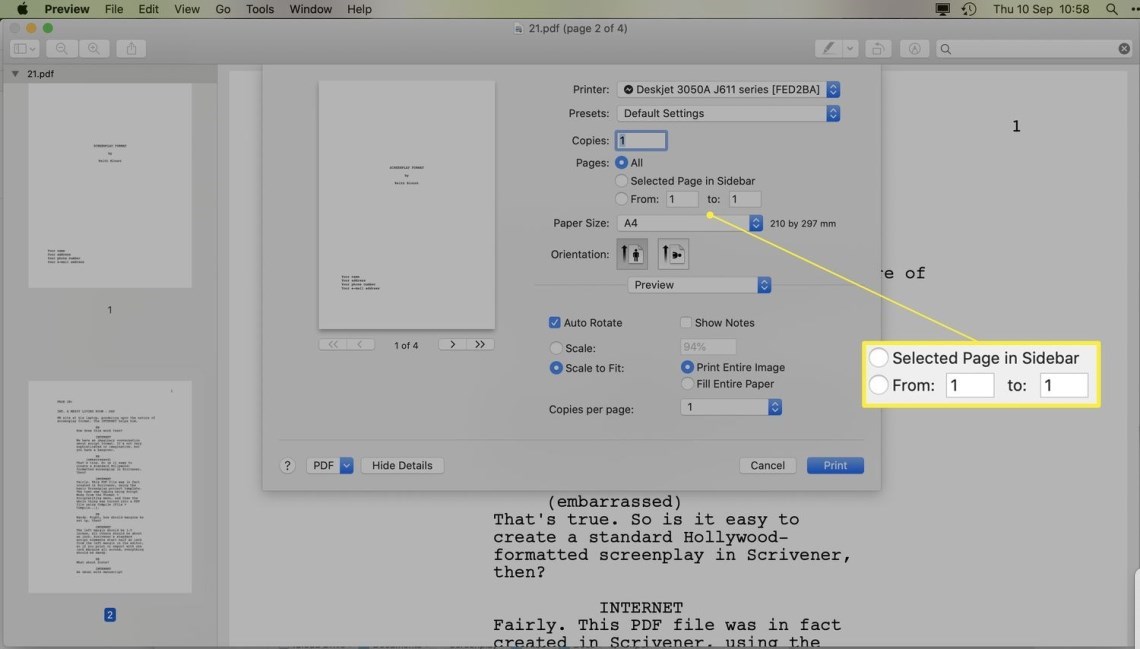Image resolution: width=1140 pixels, height=649 pixels.
Task: Open the PDF dropdown in the print dialog
Action: [x=330, y=465]
